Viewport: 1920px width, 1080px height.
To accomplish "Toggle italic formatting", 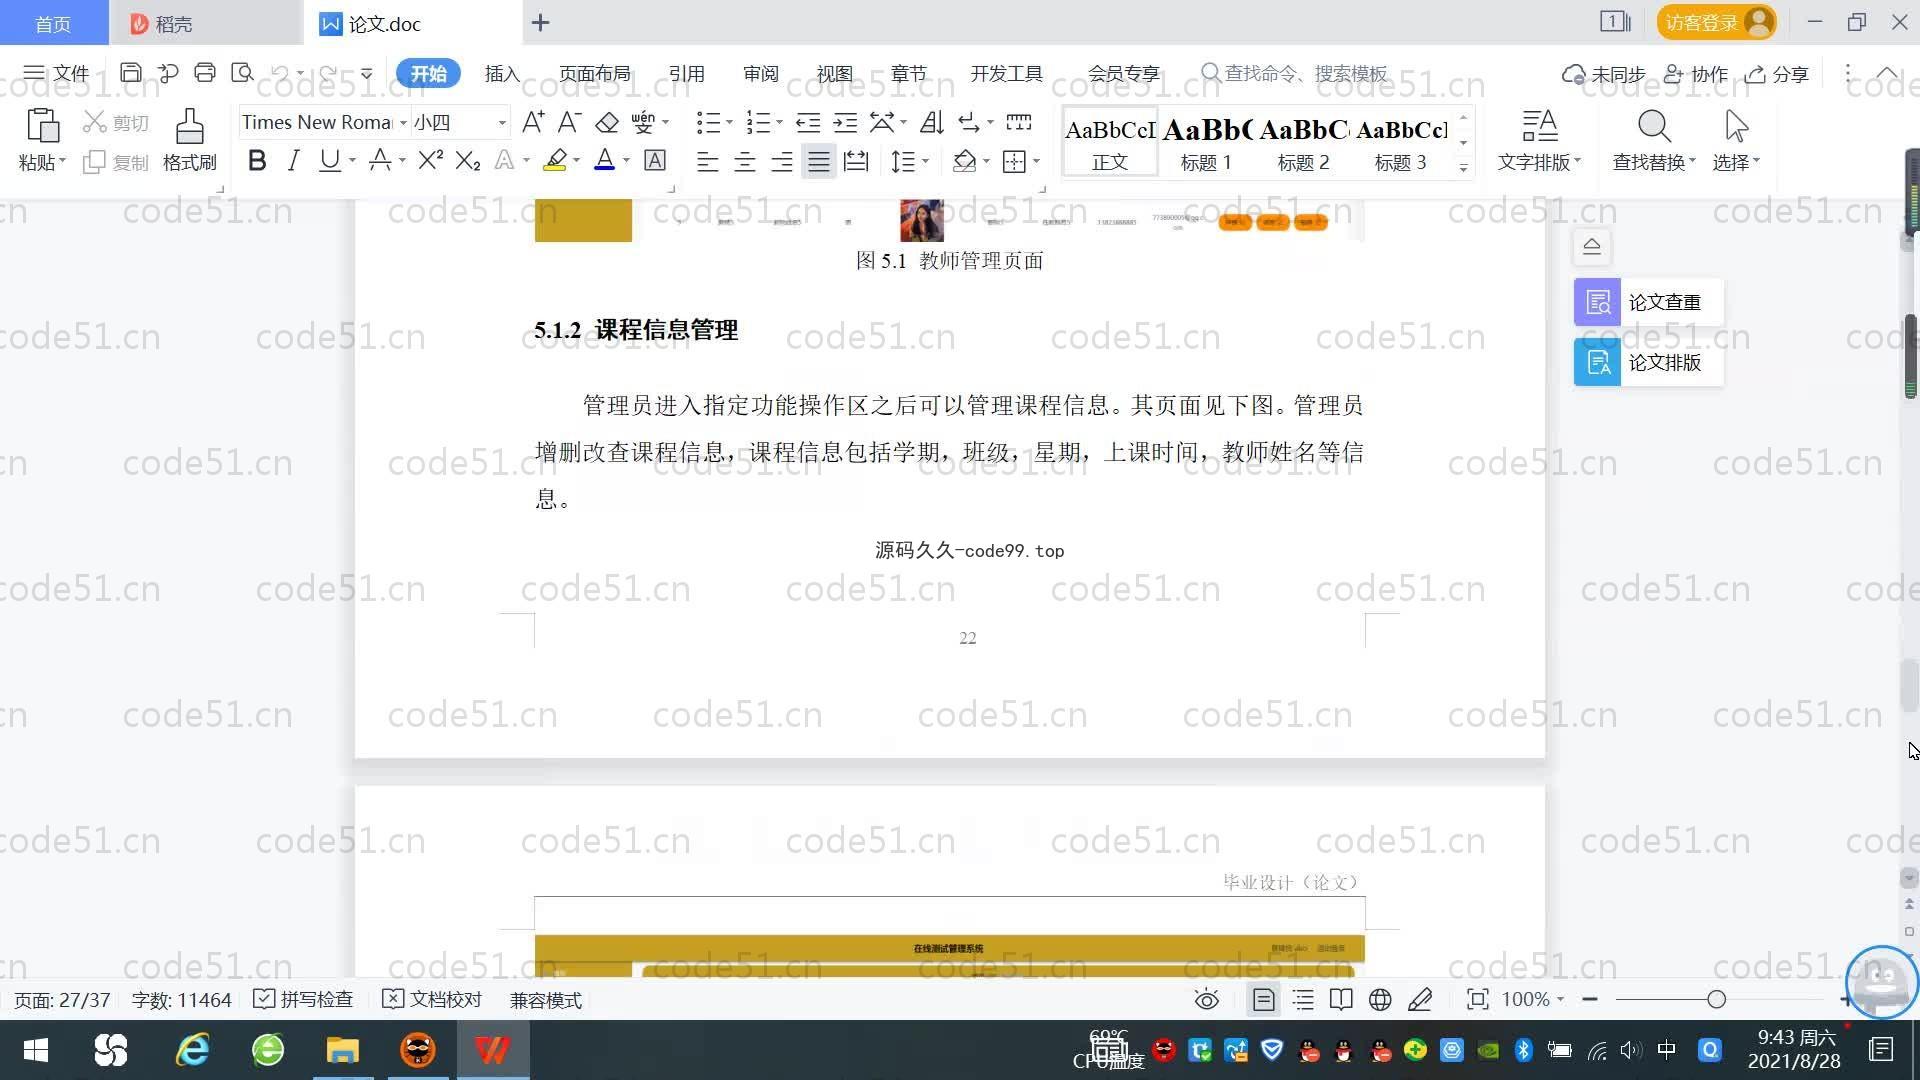I will 293,160.
